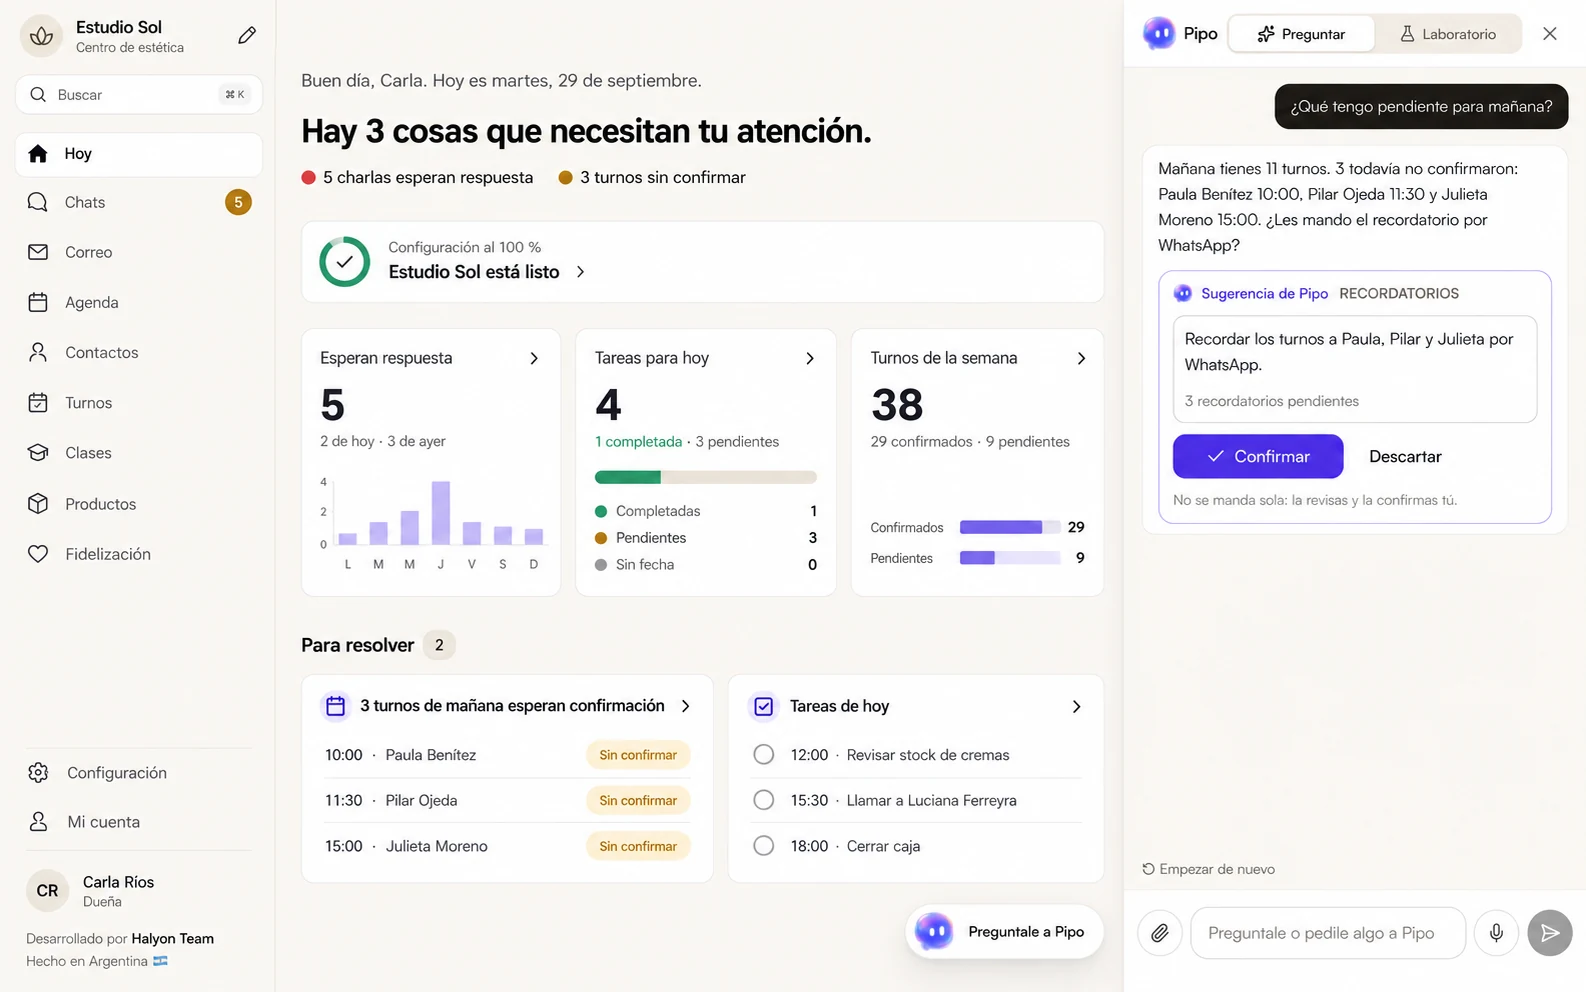Go to Agenda in the sidebar
Screen dimensions: 1586x992
coord(139,302)
